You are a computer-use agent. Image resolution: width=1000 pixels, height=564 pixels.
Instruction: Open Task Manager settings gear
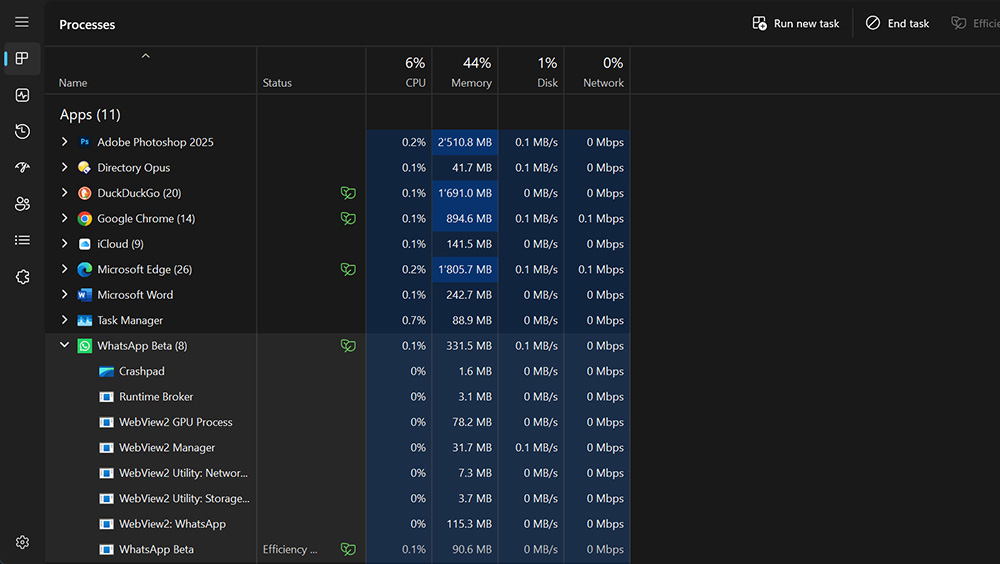(22, 542)
